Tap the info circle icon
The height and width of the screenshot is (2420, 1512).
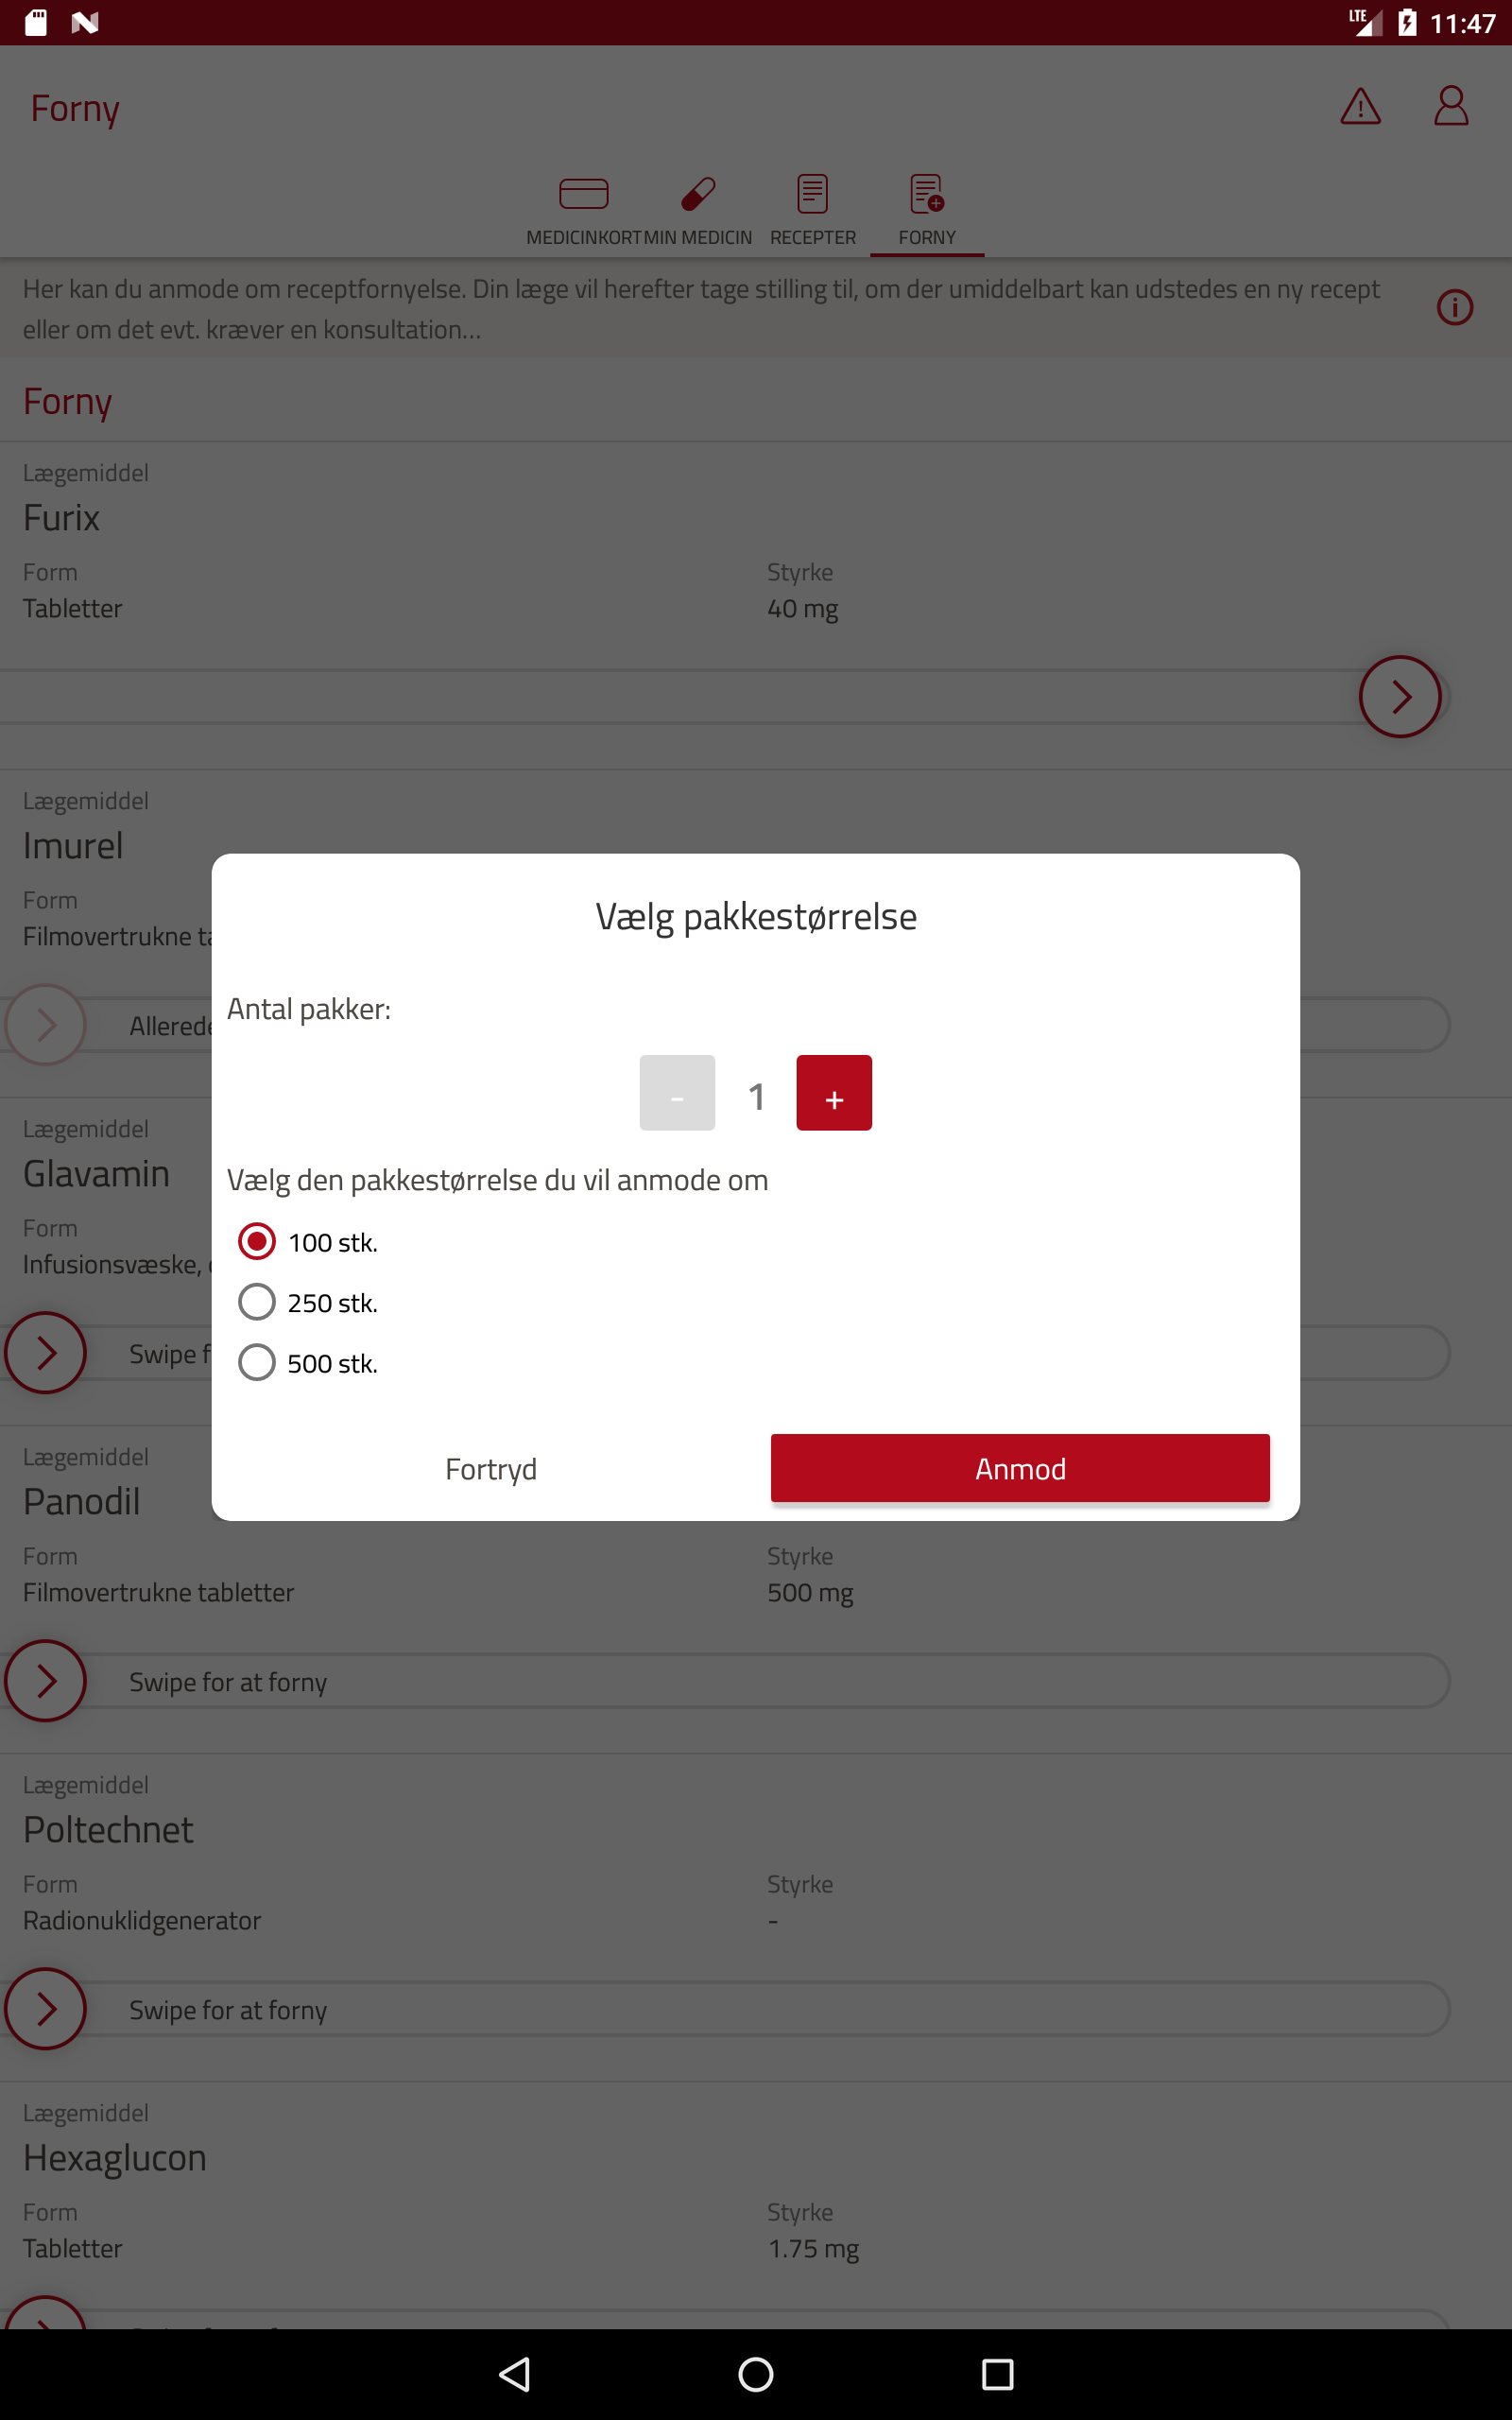coord(1455,308)
